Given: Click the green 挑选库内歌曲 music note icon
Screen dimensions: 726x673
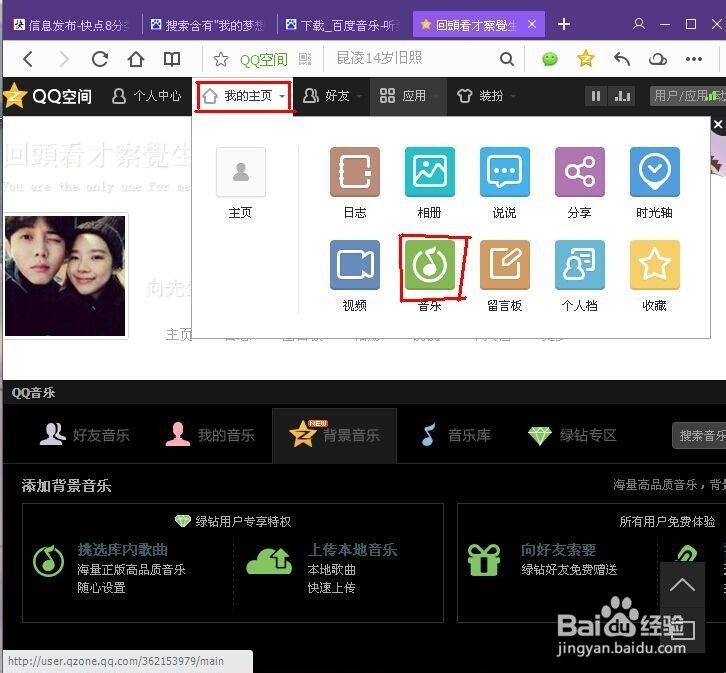Looking at the screenshot, I should pyautogui.click(x=49, y=561).
